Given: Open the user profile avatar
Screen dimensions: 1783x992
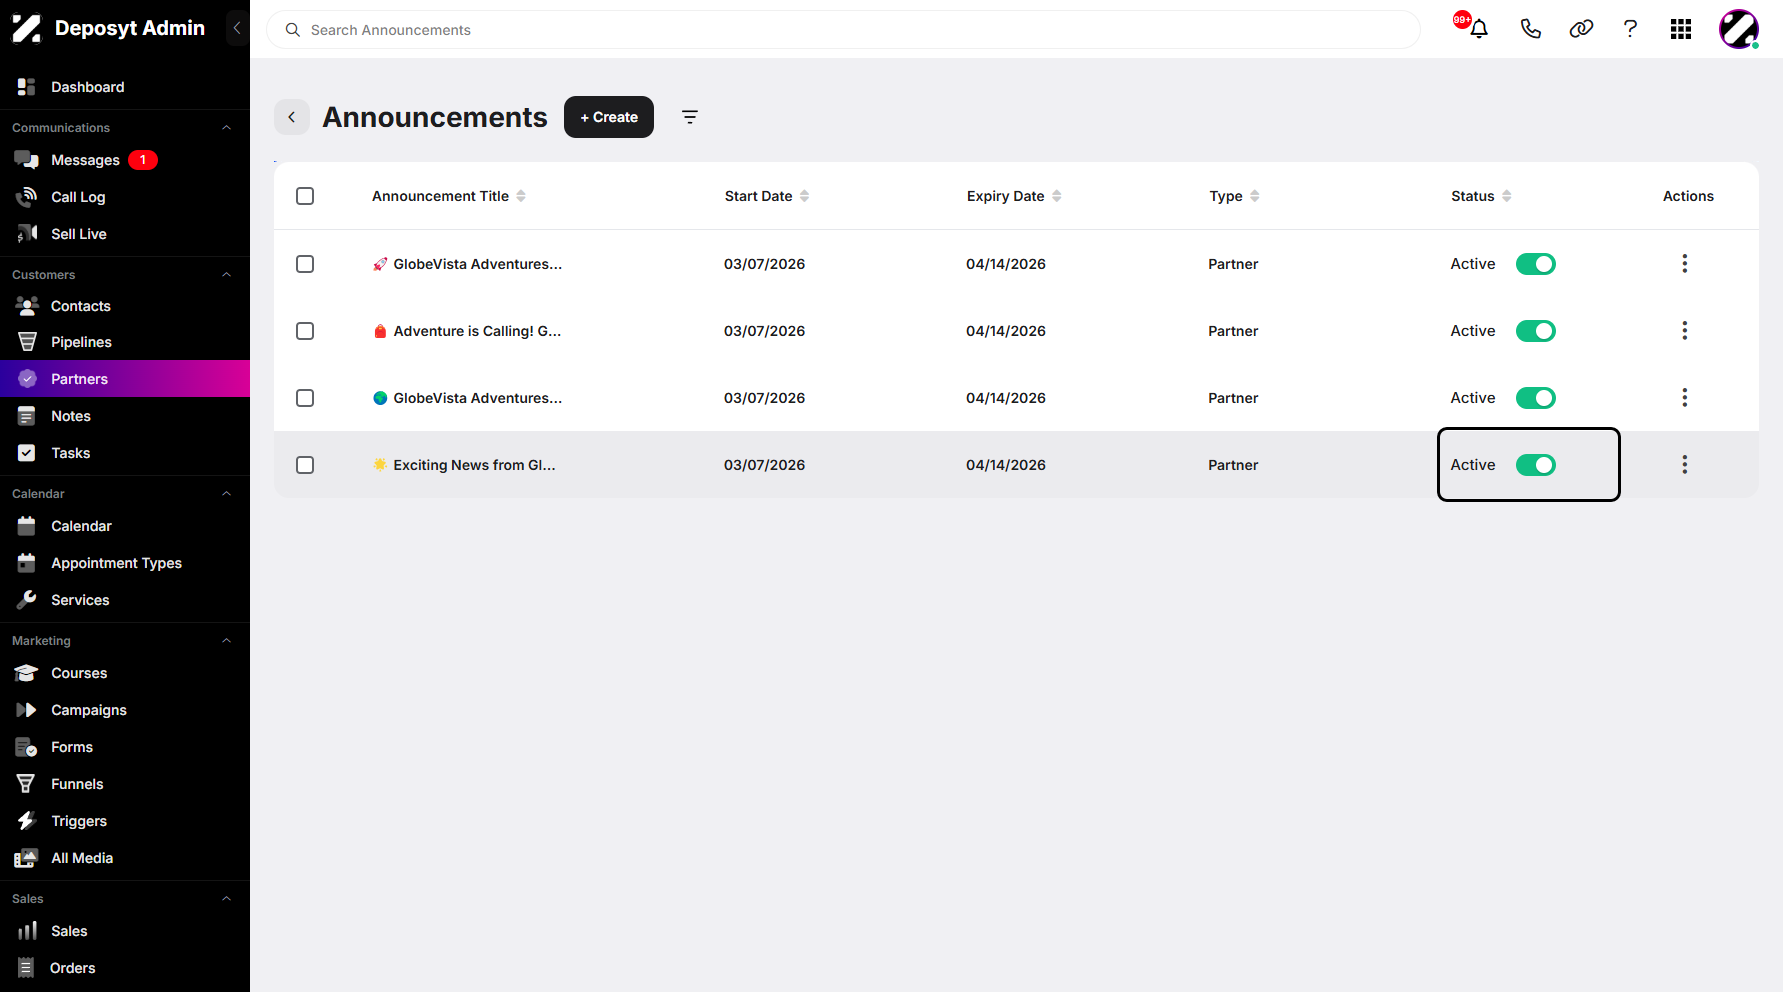Looking at the screenshot, I should 1739,29.
